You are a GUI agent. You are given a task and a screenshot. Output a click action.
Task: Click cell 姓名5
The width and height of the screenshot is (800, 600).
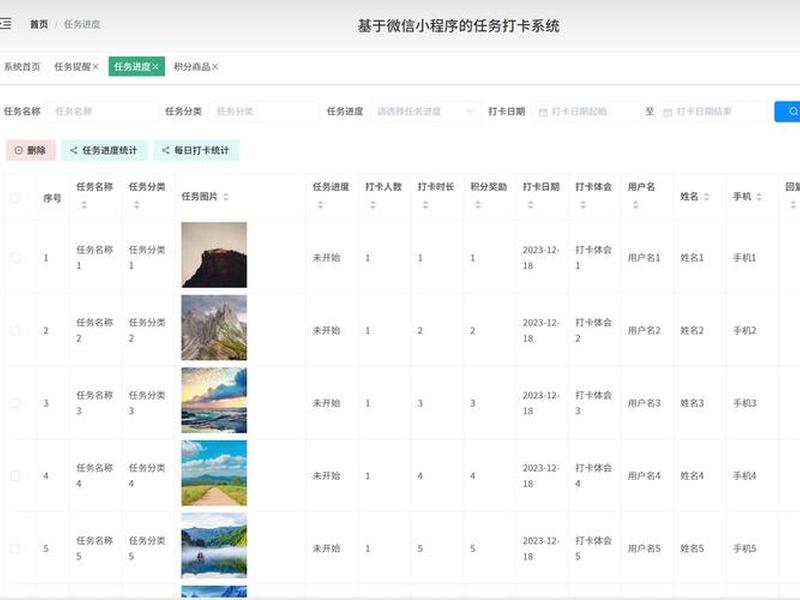(692, 548)
